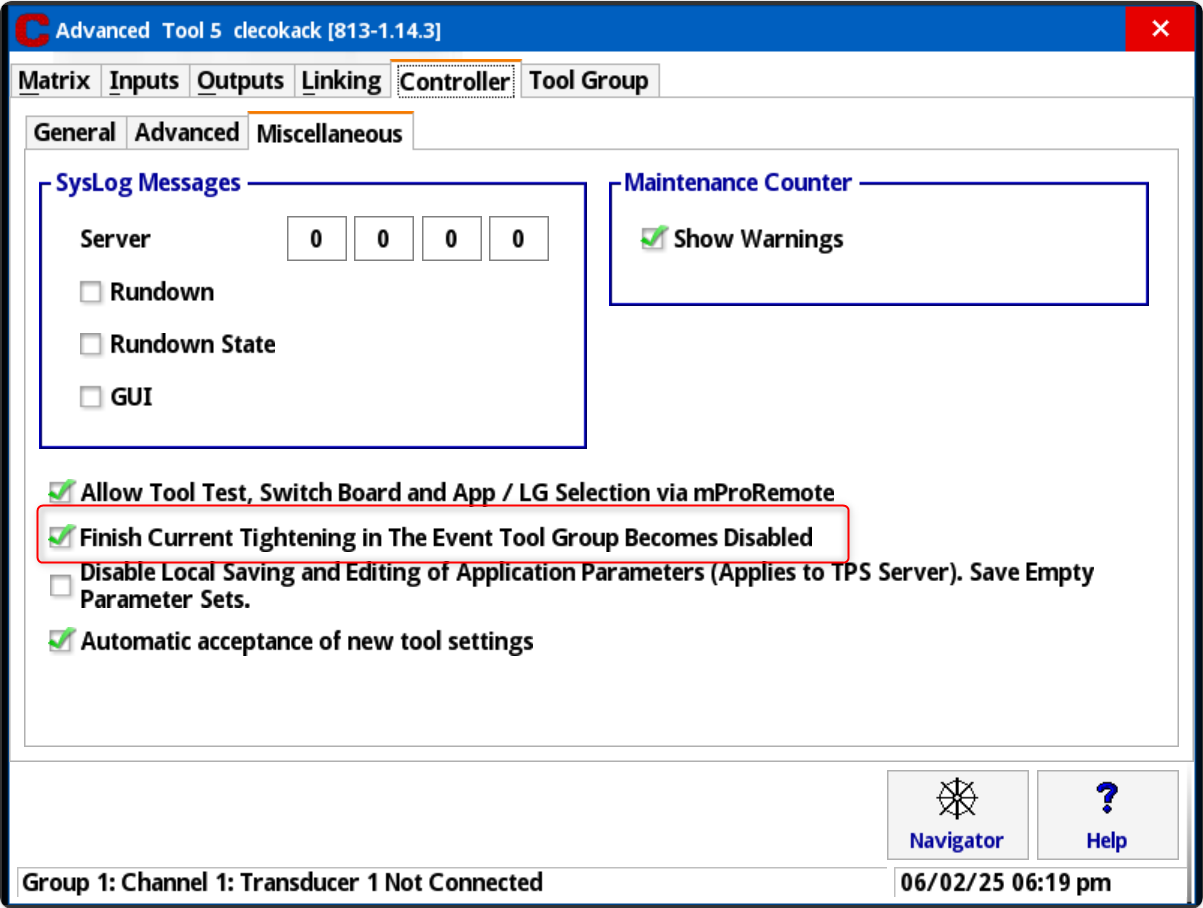
Task: Select the Linking tab
Action: pos(341,81)
